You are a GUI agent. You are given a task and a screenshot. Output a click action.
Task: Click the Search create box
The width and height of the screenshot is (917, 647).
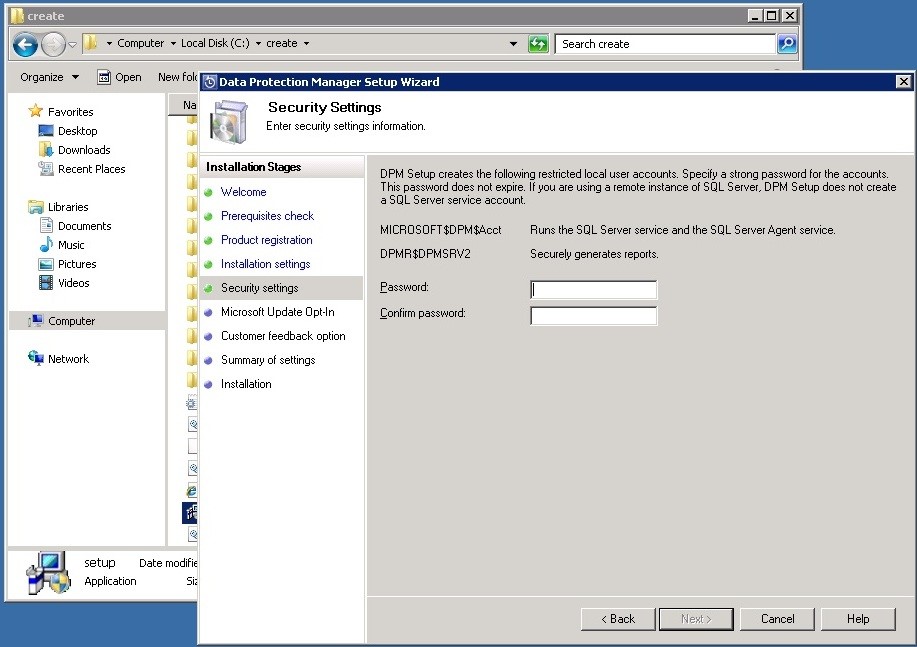[x=665, y=44]
